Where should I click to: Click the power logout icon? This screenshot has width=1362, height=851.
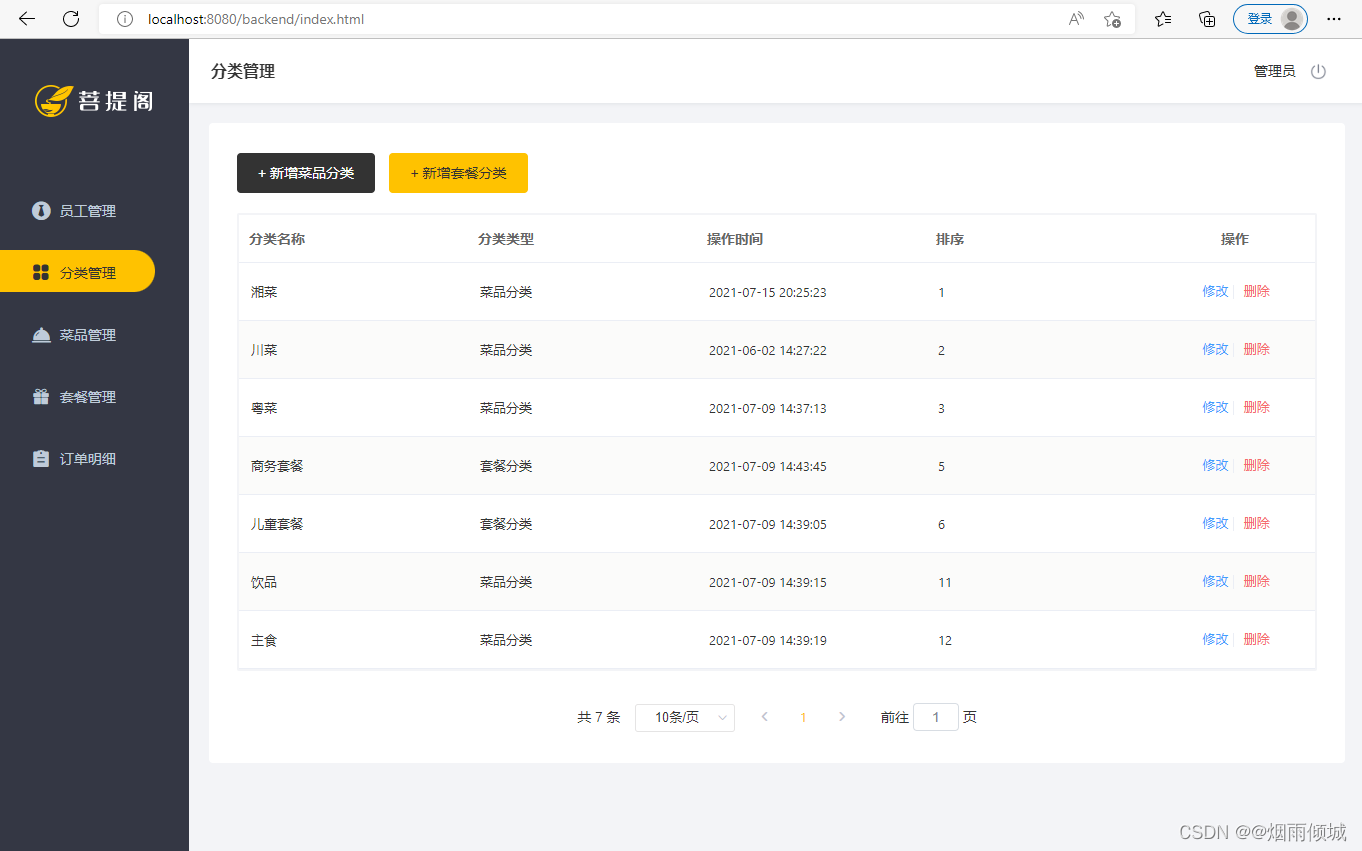1318,72
